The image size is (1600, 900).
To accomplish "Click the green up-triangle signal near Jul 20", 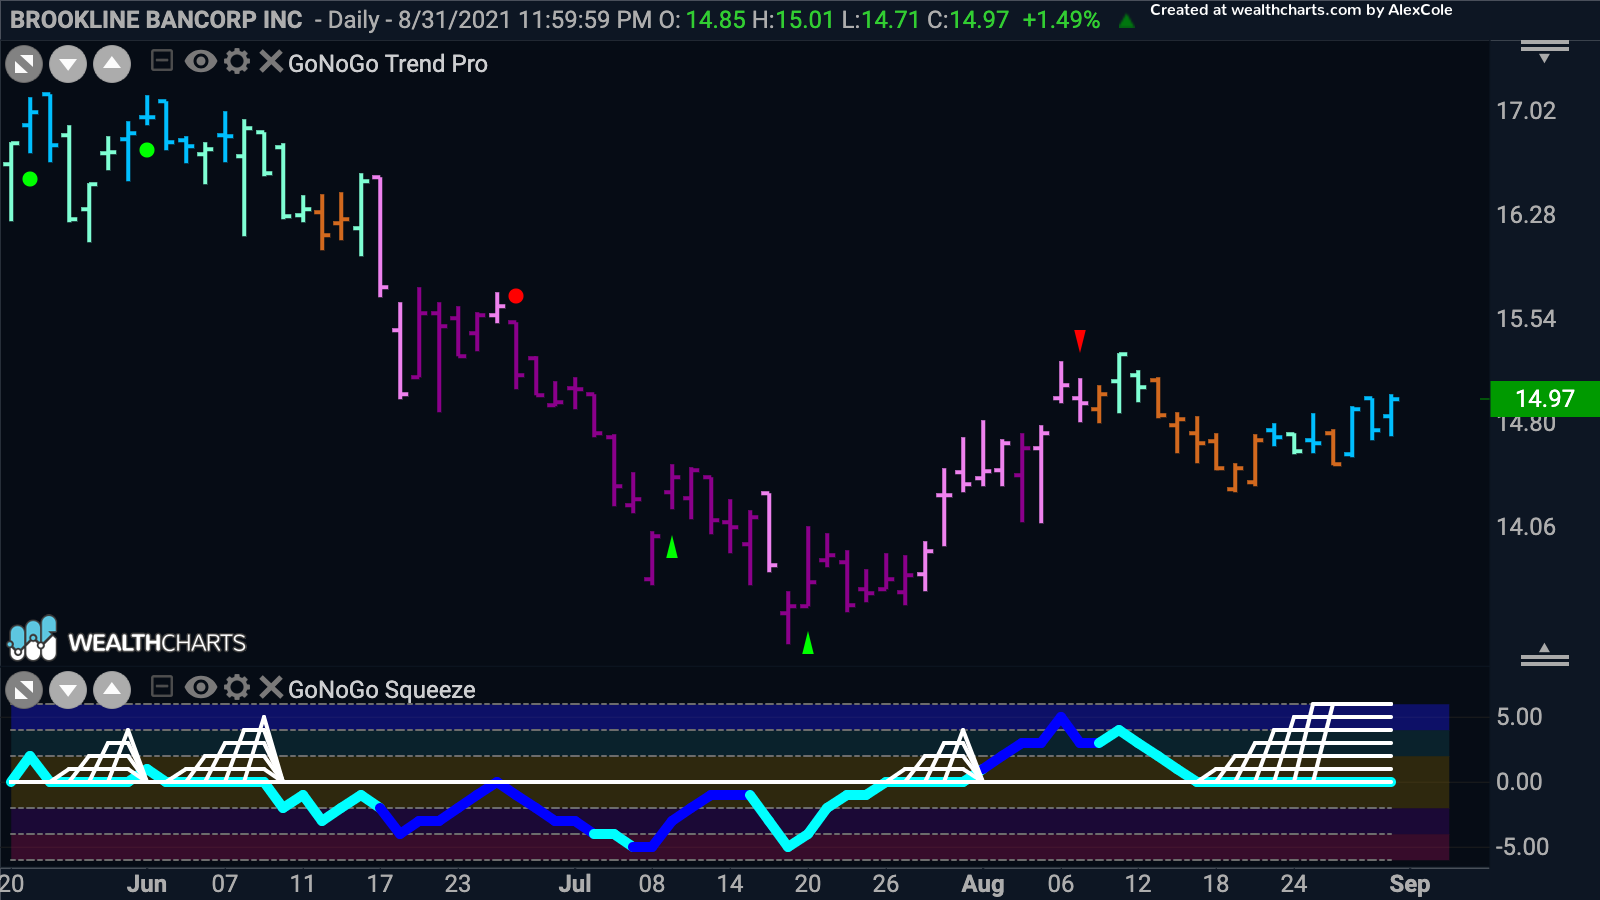I will click(808, 643).
